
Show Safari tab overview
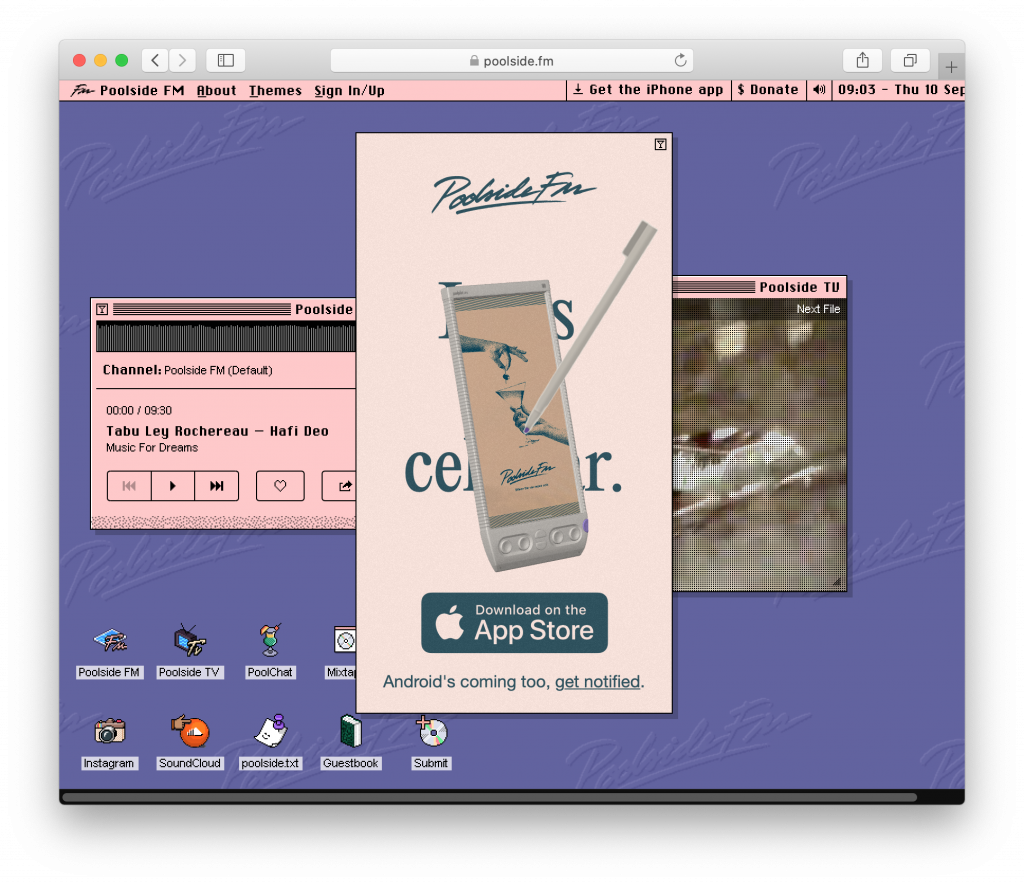[910, 60]
